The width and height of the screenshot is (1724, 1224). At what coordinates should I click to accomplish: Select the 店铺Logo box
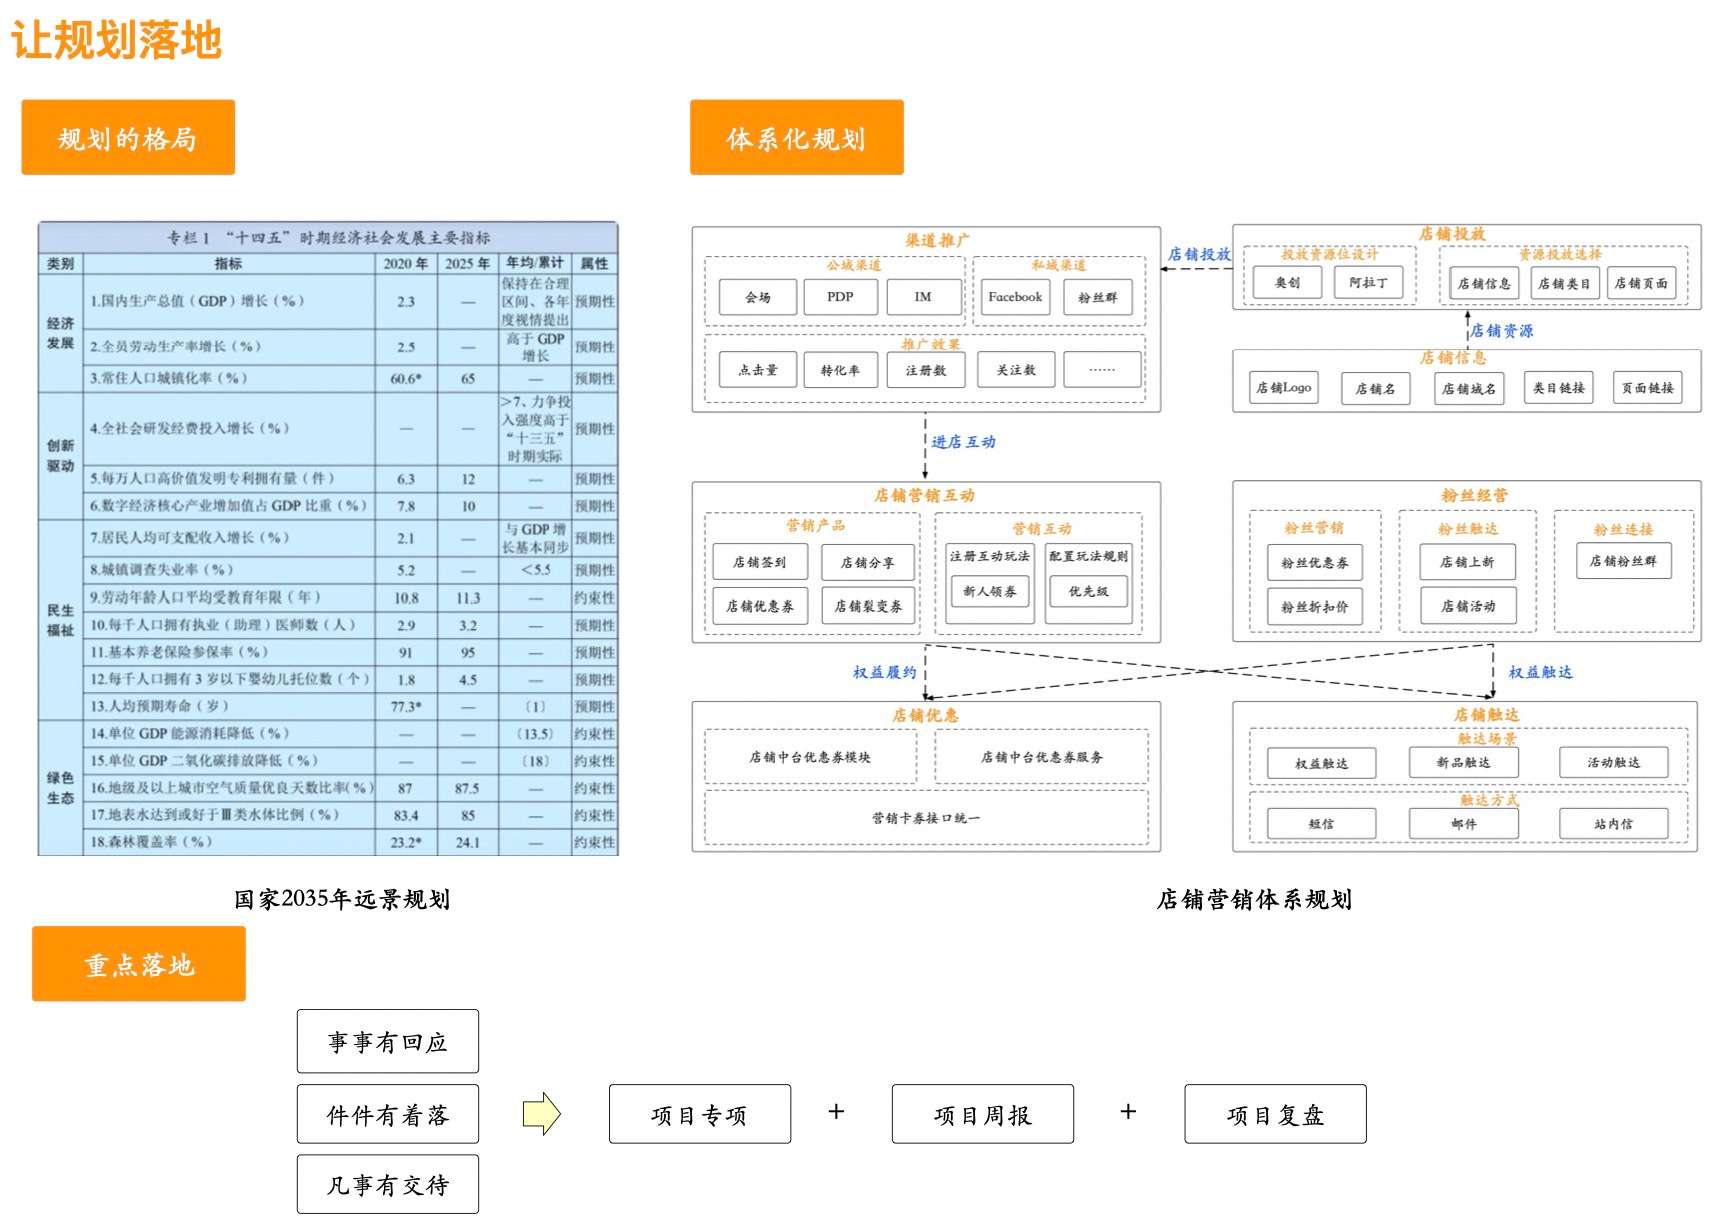(1284, 388)
